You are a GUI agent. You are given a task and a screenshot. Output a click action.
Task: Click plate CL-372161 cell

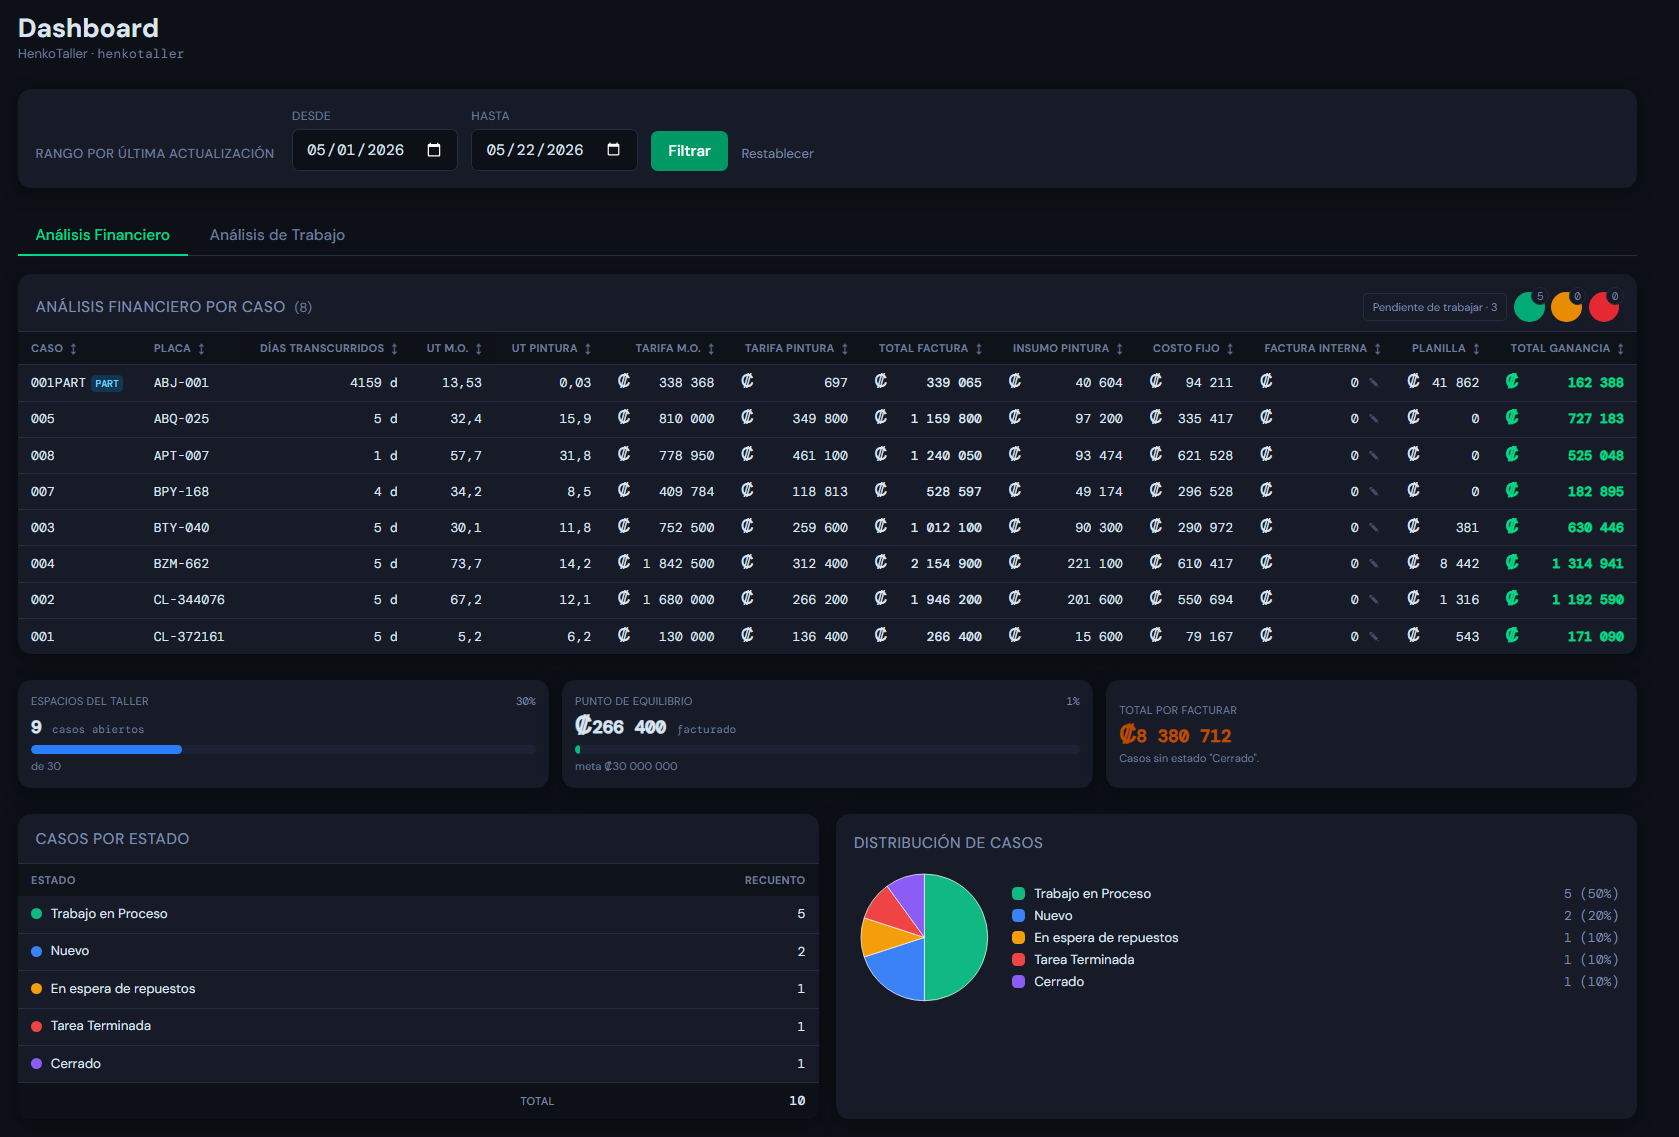pyautogui.click(x=189, y=637)
